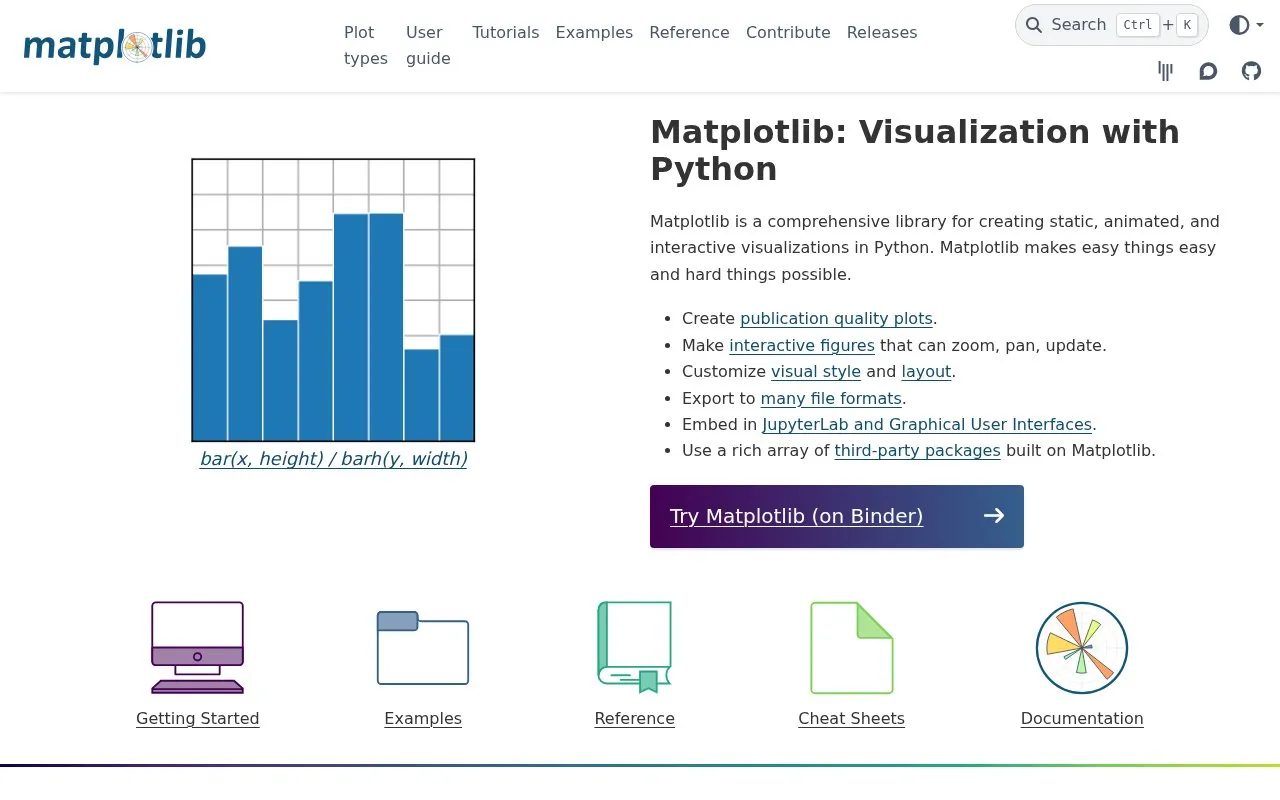Click the matplotlib logo
1280x800 pixels.
[x=115, y=46]
